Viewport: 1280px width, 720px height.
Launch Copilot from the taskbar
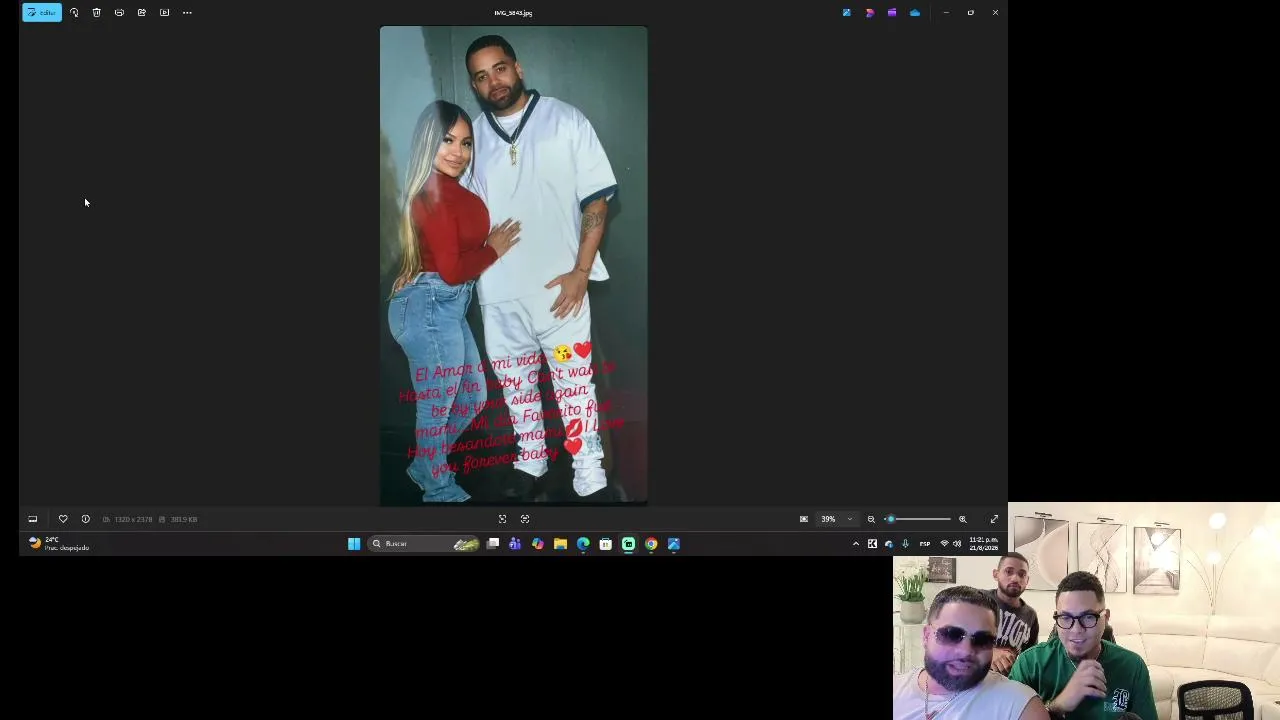click(538, 544)
